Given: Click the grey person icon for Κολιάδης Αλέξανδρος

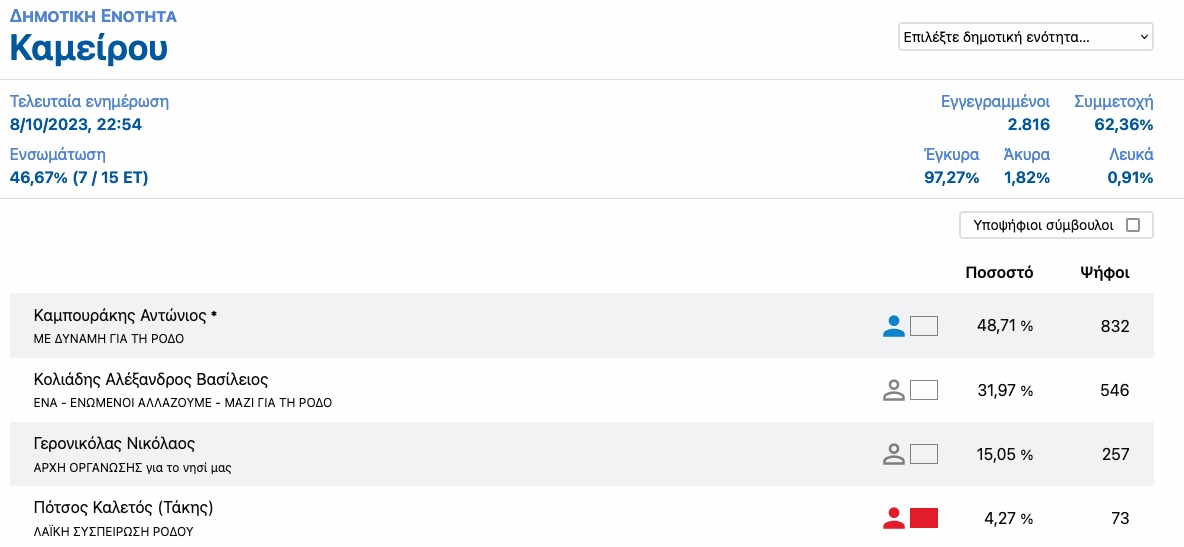Looking at the screenshot, I should tap(893, 391).
